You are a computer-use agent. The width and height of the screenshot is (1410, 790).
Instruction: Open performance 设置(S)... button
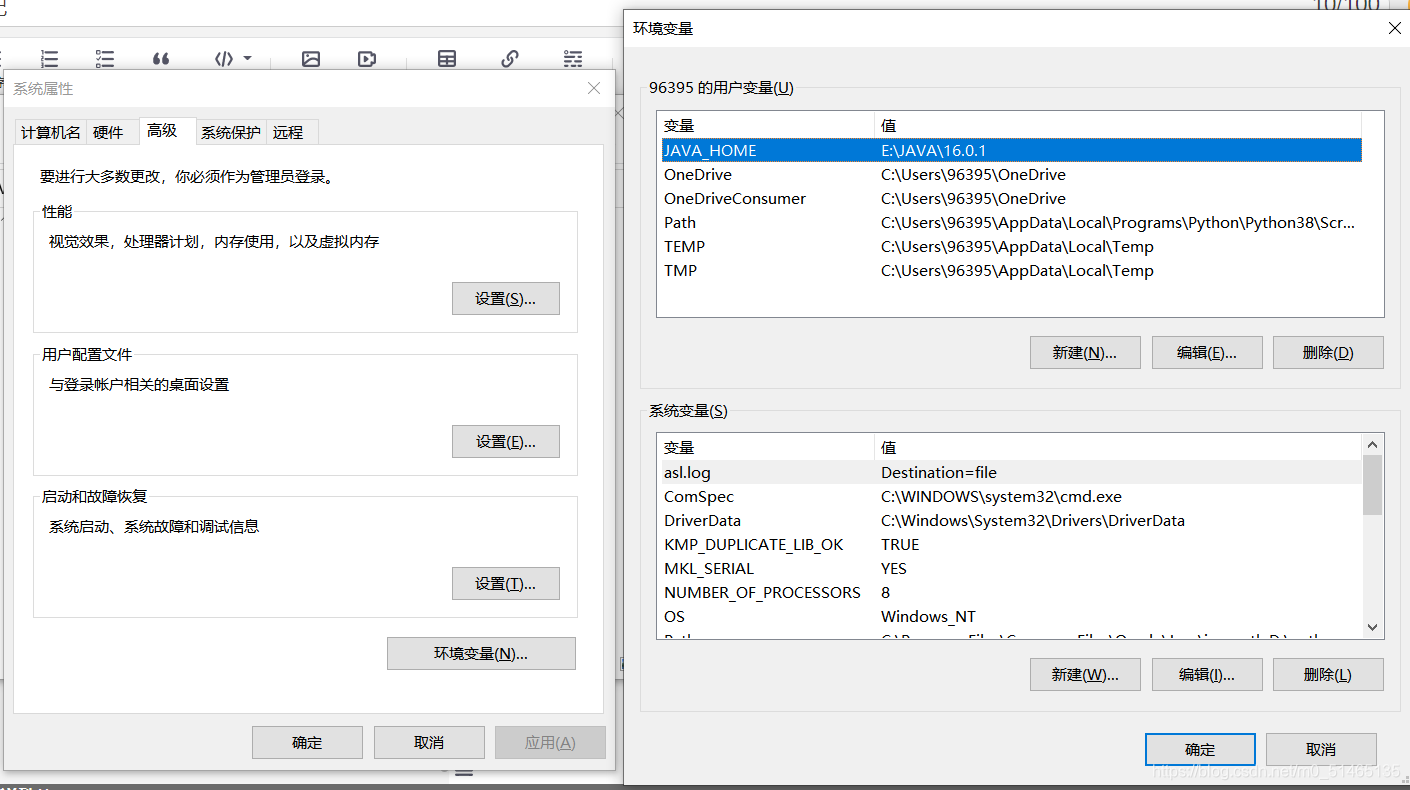[506, 299]
